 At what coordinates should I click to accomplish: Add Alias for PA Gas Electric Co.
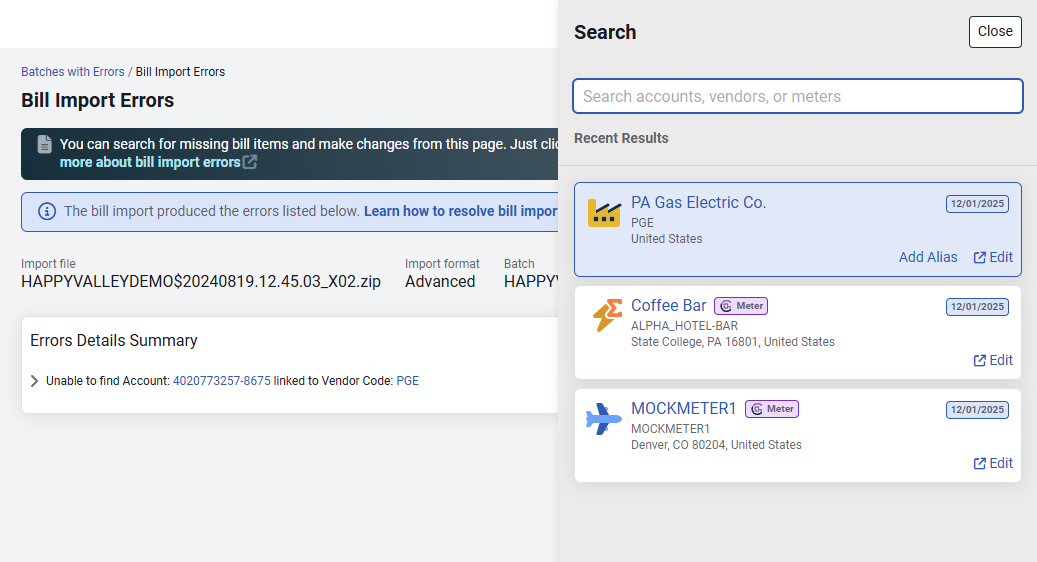pyautogui.click(x=927, y=257)
